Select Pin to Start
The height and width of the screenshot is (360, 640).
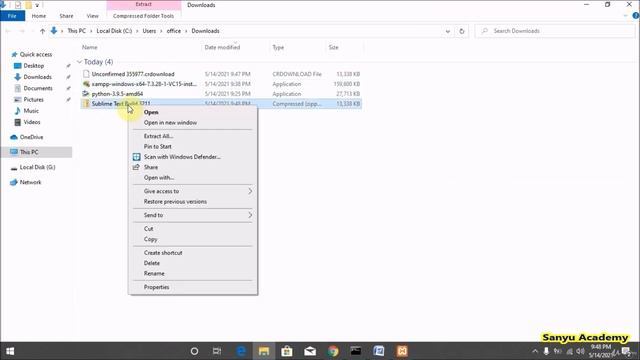tap(158, 147)
